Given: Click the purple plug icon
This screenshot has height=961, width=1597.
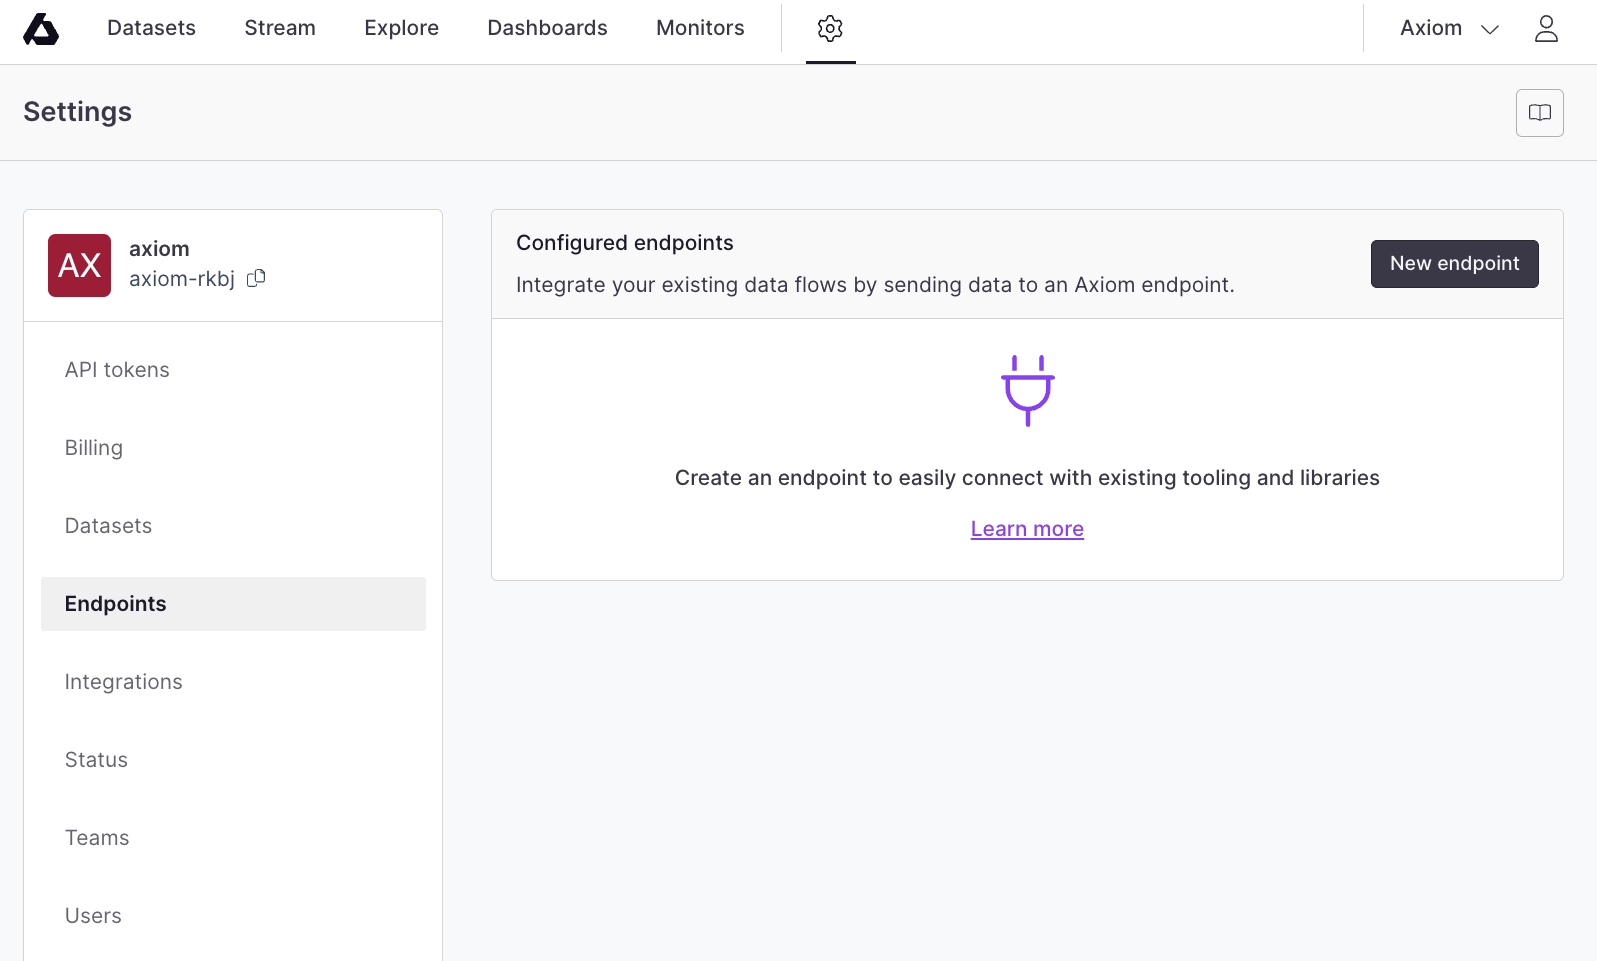Looking at the screenshot, I should coord(1028,390).
